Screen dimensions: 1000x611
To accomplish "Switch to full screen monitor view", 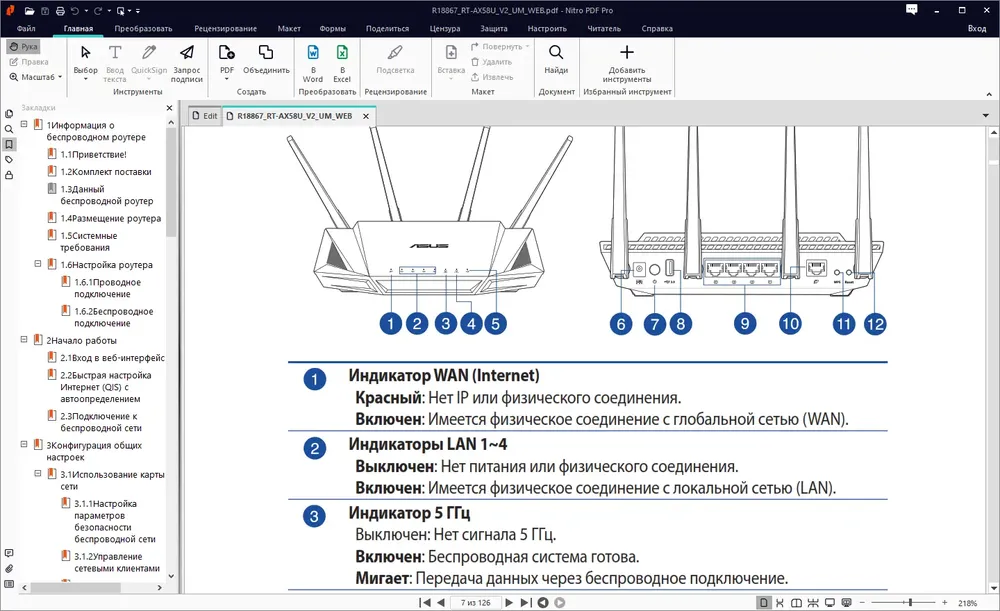I will (830, 603).
